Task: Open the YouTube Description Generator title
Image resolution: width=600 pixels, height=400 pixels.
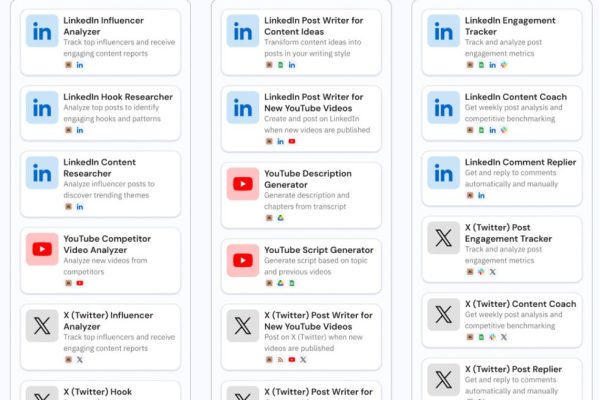Action: [x=308, y=179]
